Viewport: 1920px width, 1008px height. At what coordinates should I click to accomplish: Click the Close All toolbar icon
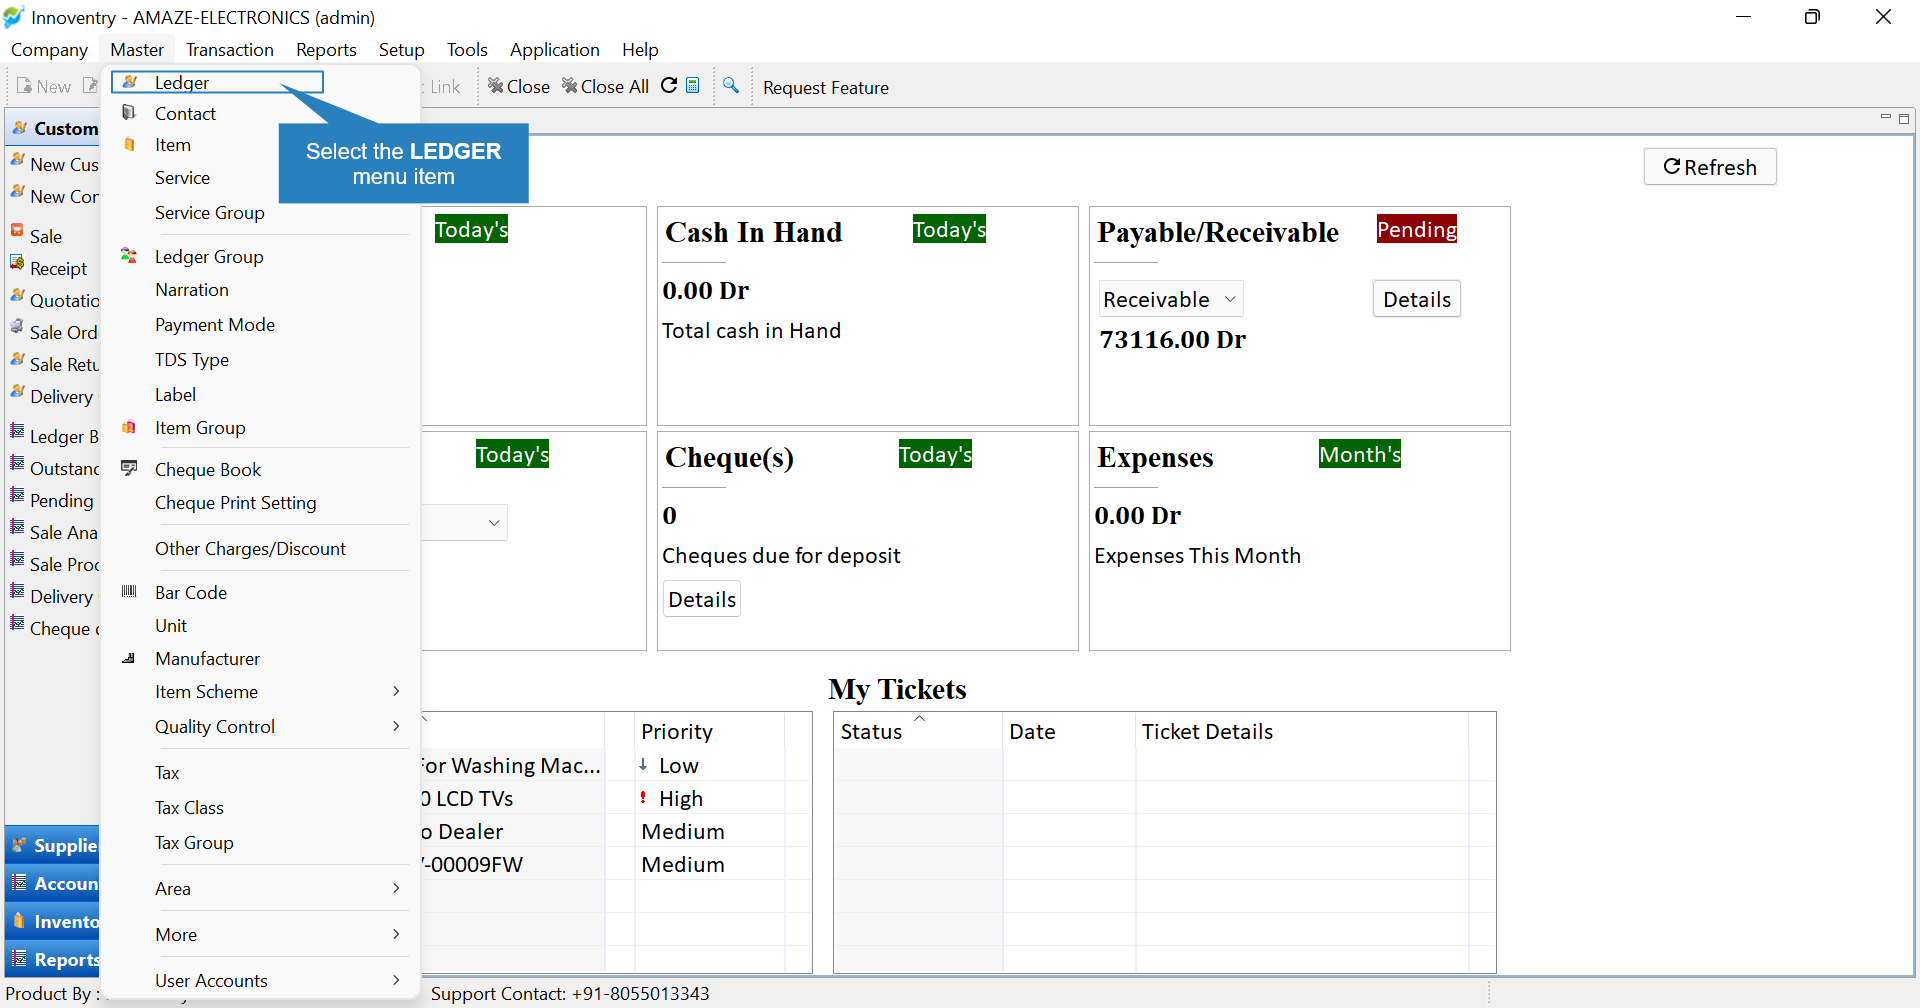570,86
